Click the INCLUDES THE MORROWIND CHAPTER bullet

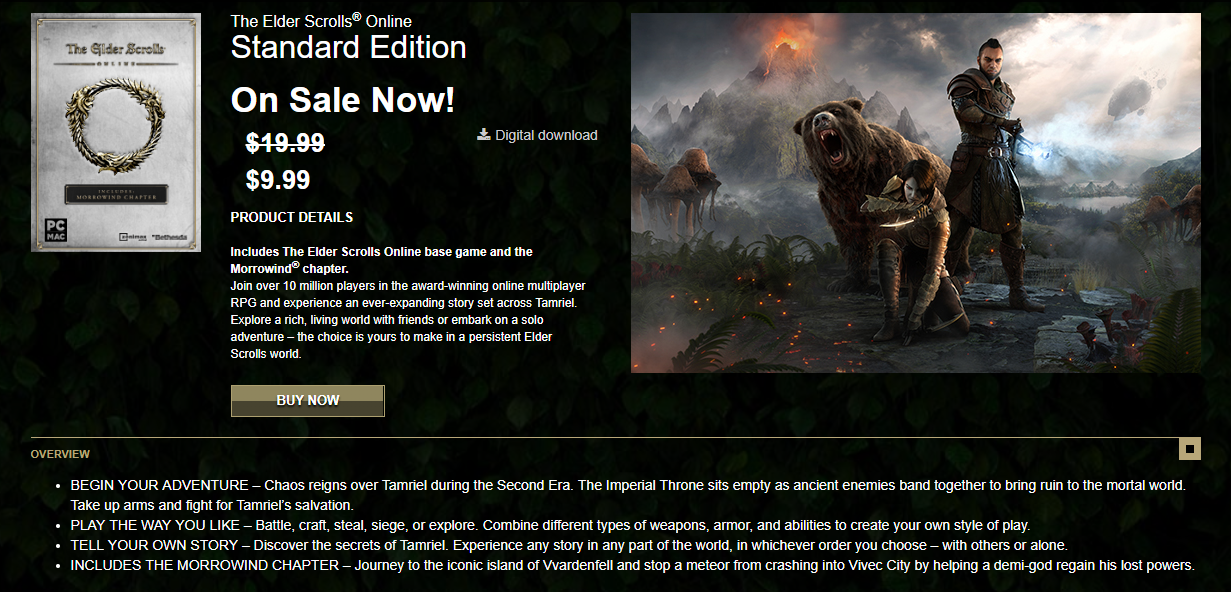click(x=632, y=565)
